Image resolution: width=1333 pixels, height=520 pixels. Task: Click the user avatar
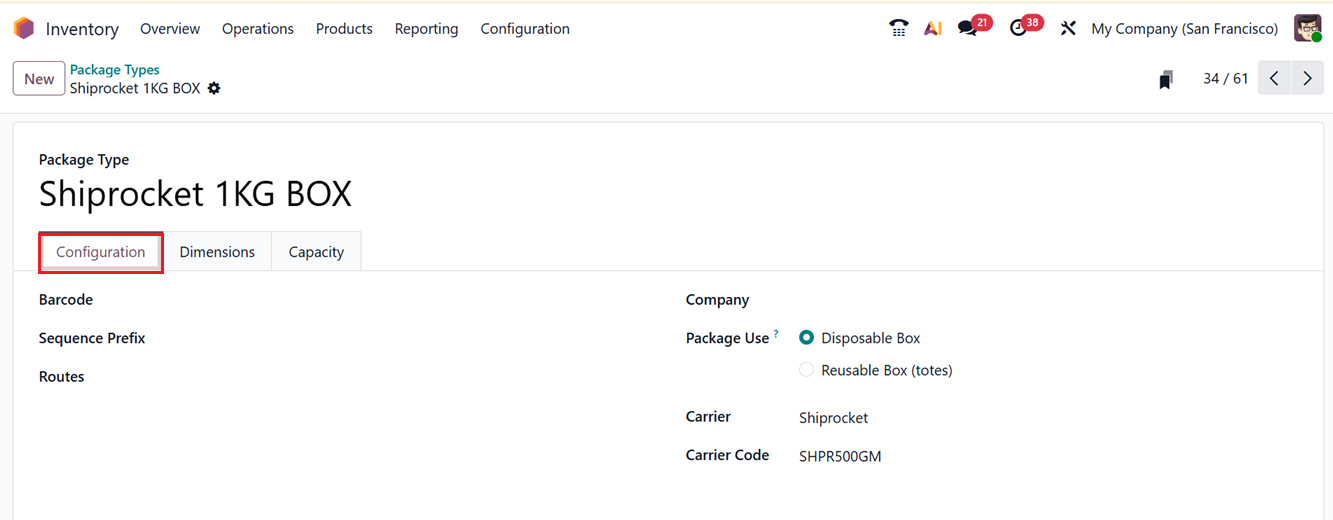(1307, 29)
